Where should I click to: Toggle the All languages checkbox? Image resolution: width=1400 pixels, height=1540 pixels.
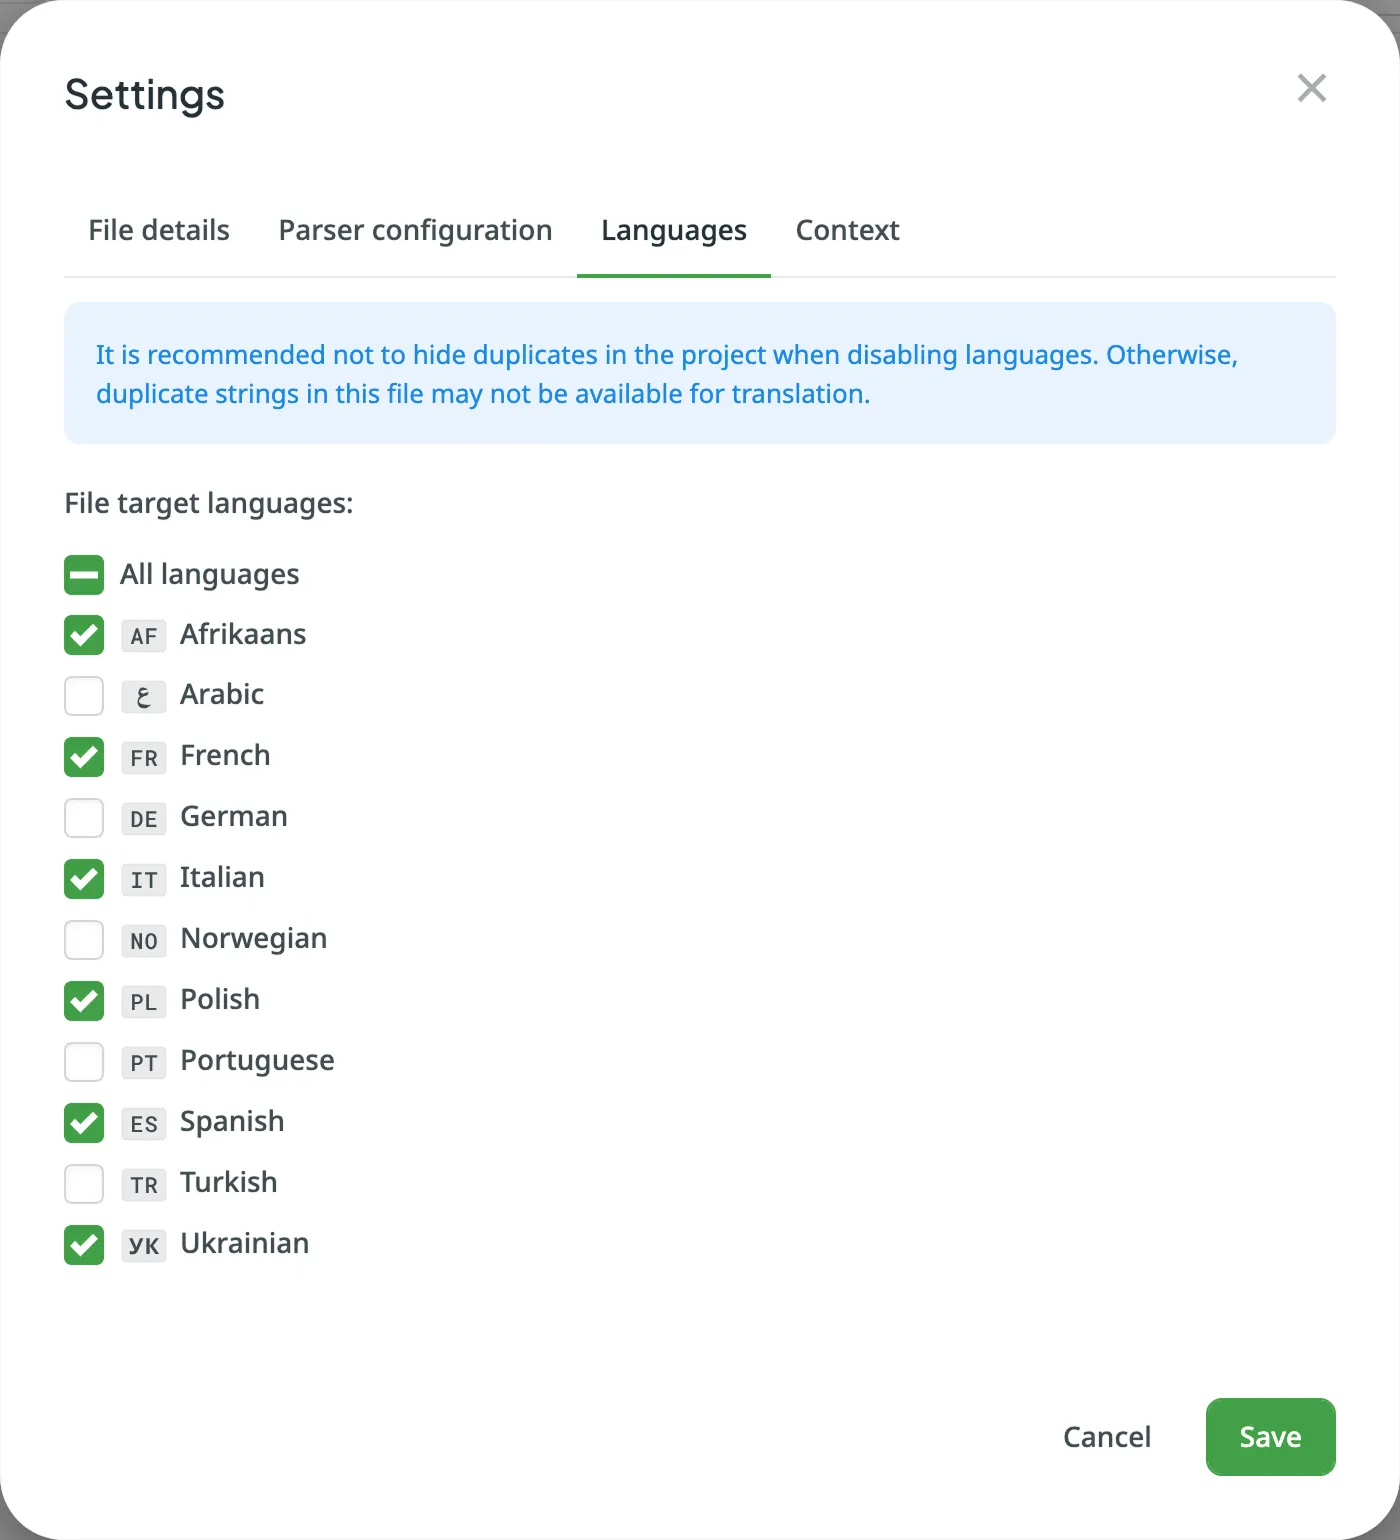coord(83,575)
